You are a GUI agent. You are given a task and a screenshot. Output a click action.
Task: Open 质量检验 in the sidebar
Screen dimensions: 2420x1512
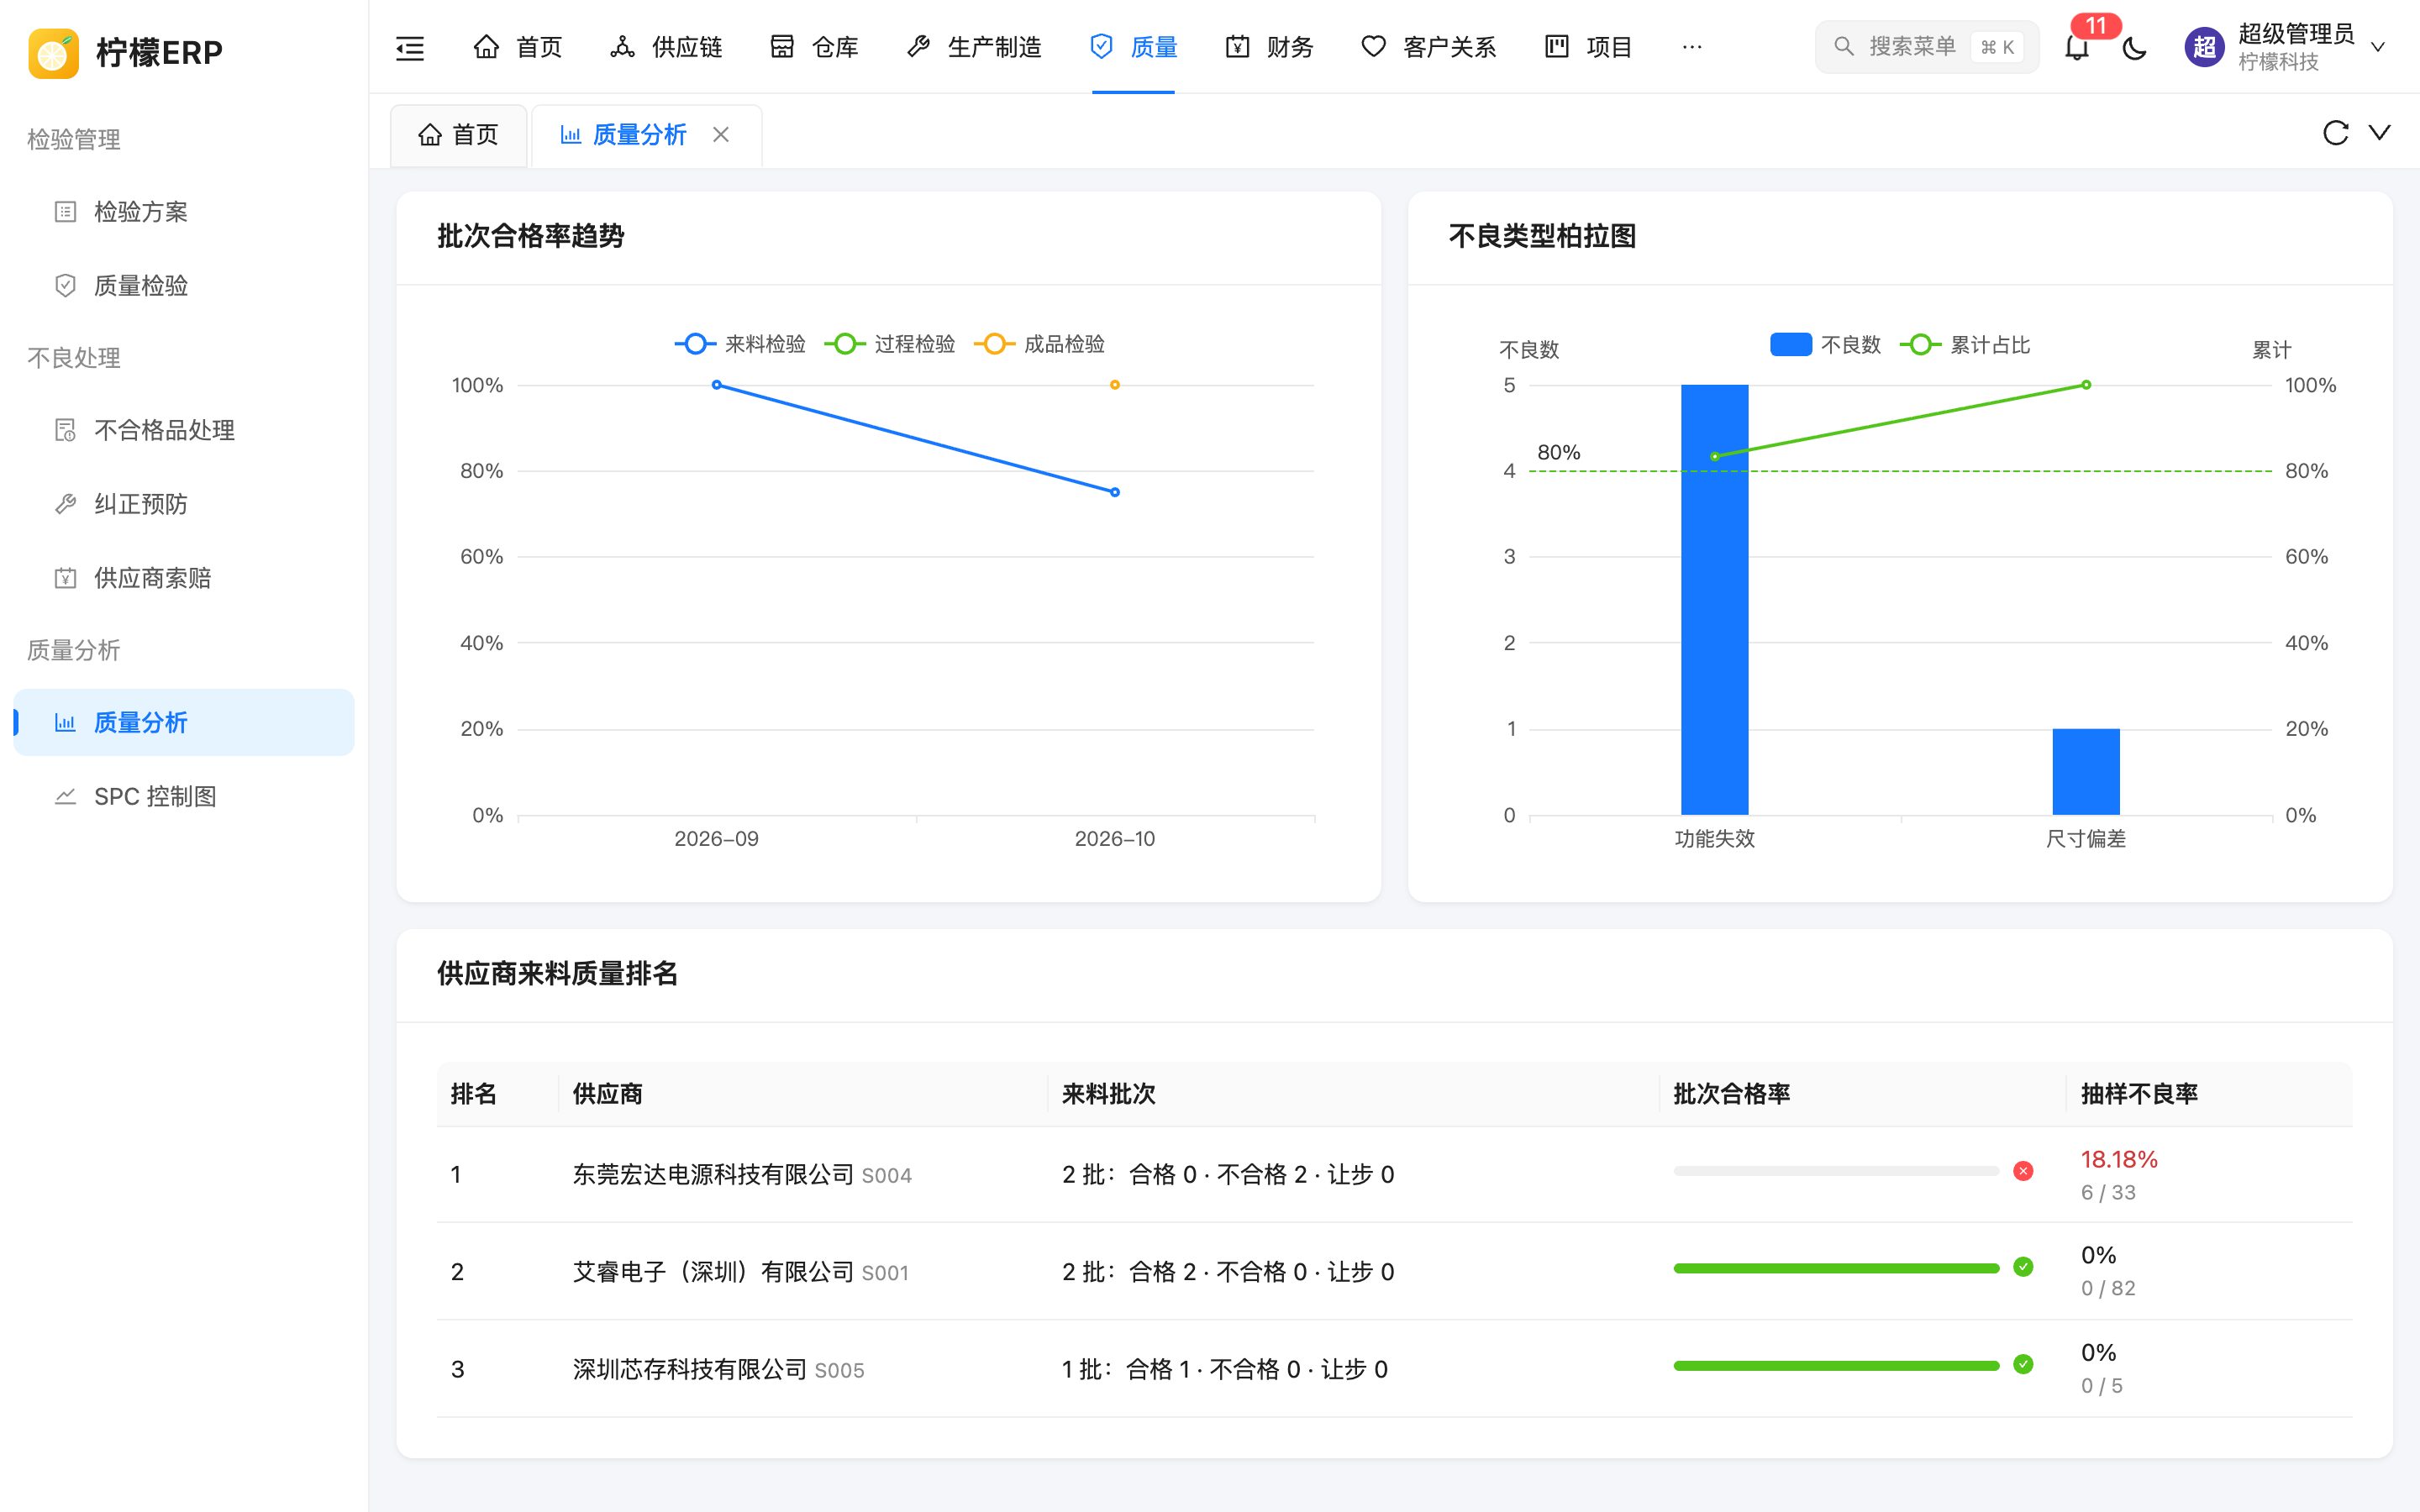(x=184, y=286)
